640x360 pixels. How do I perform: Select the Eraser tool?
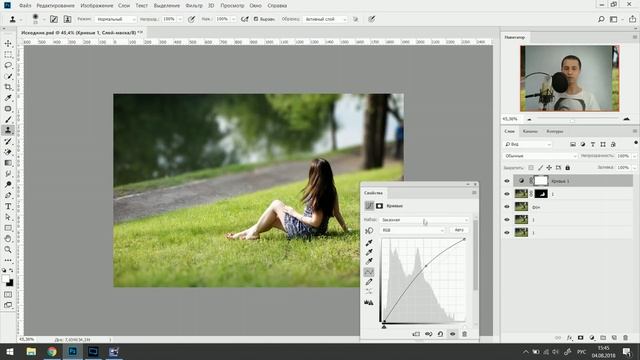8,152
